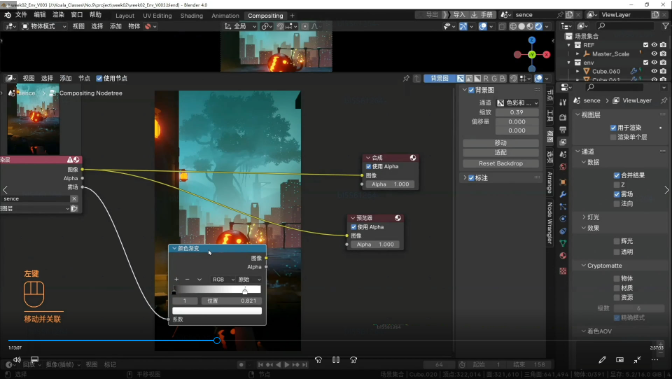Switch to the Shading workspace tab
The height and width of the screenshot is (379, 672).
[x=192, y=16]
